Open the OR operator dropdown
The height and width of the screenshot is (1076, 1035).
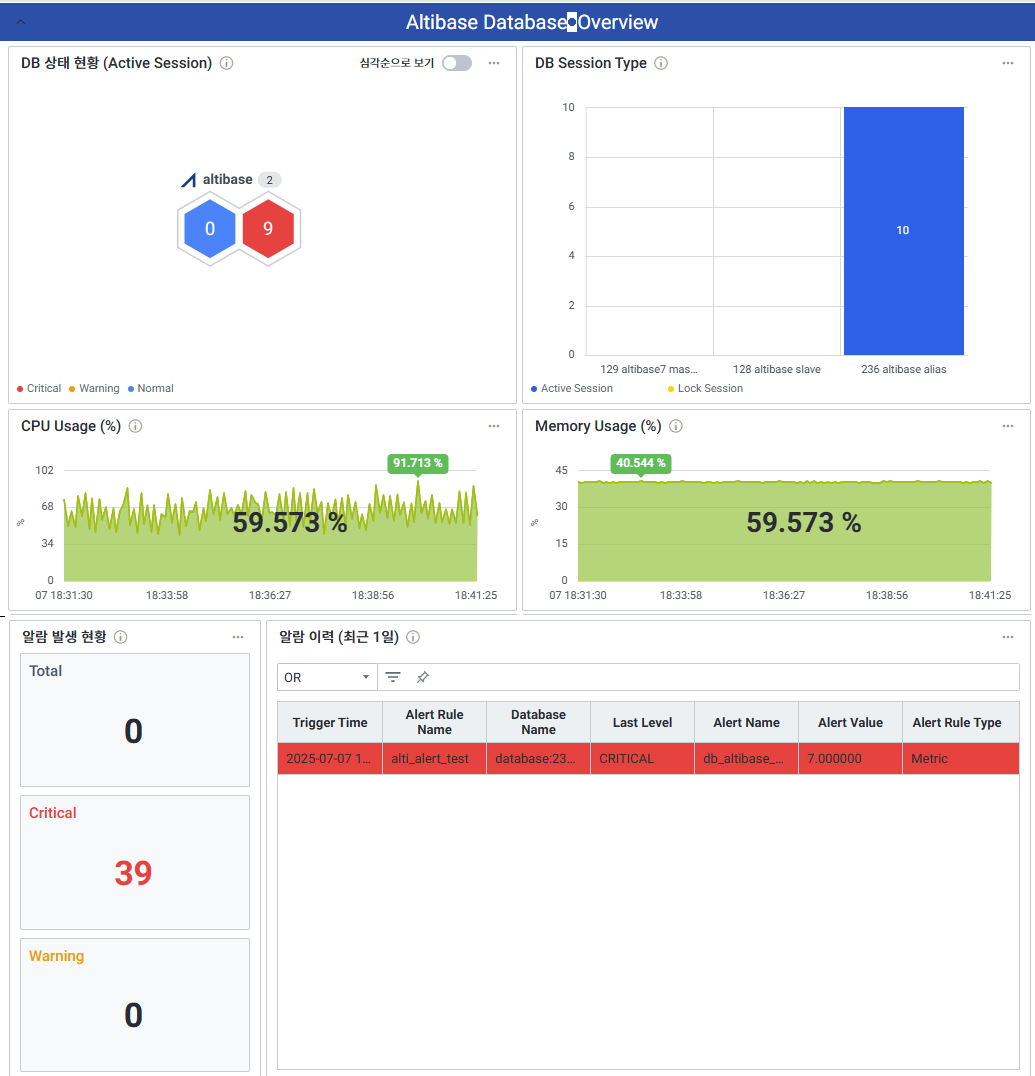(326, 677)
